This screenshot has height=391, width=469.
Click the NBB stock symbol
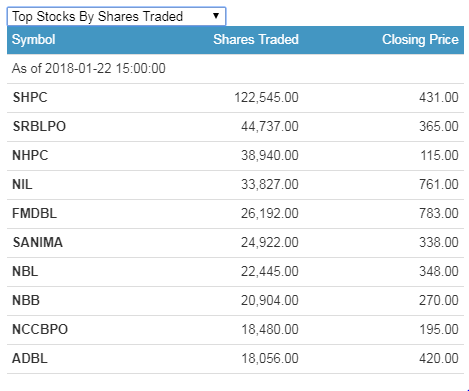26,300
